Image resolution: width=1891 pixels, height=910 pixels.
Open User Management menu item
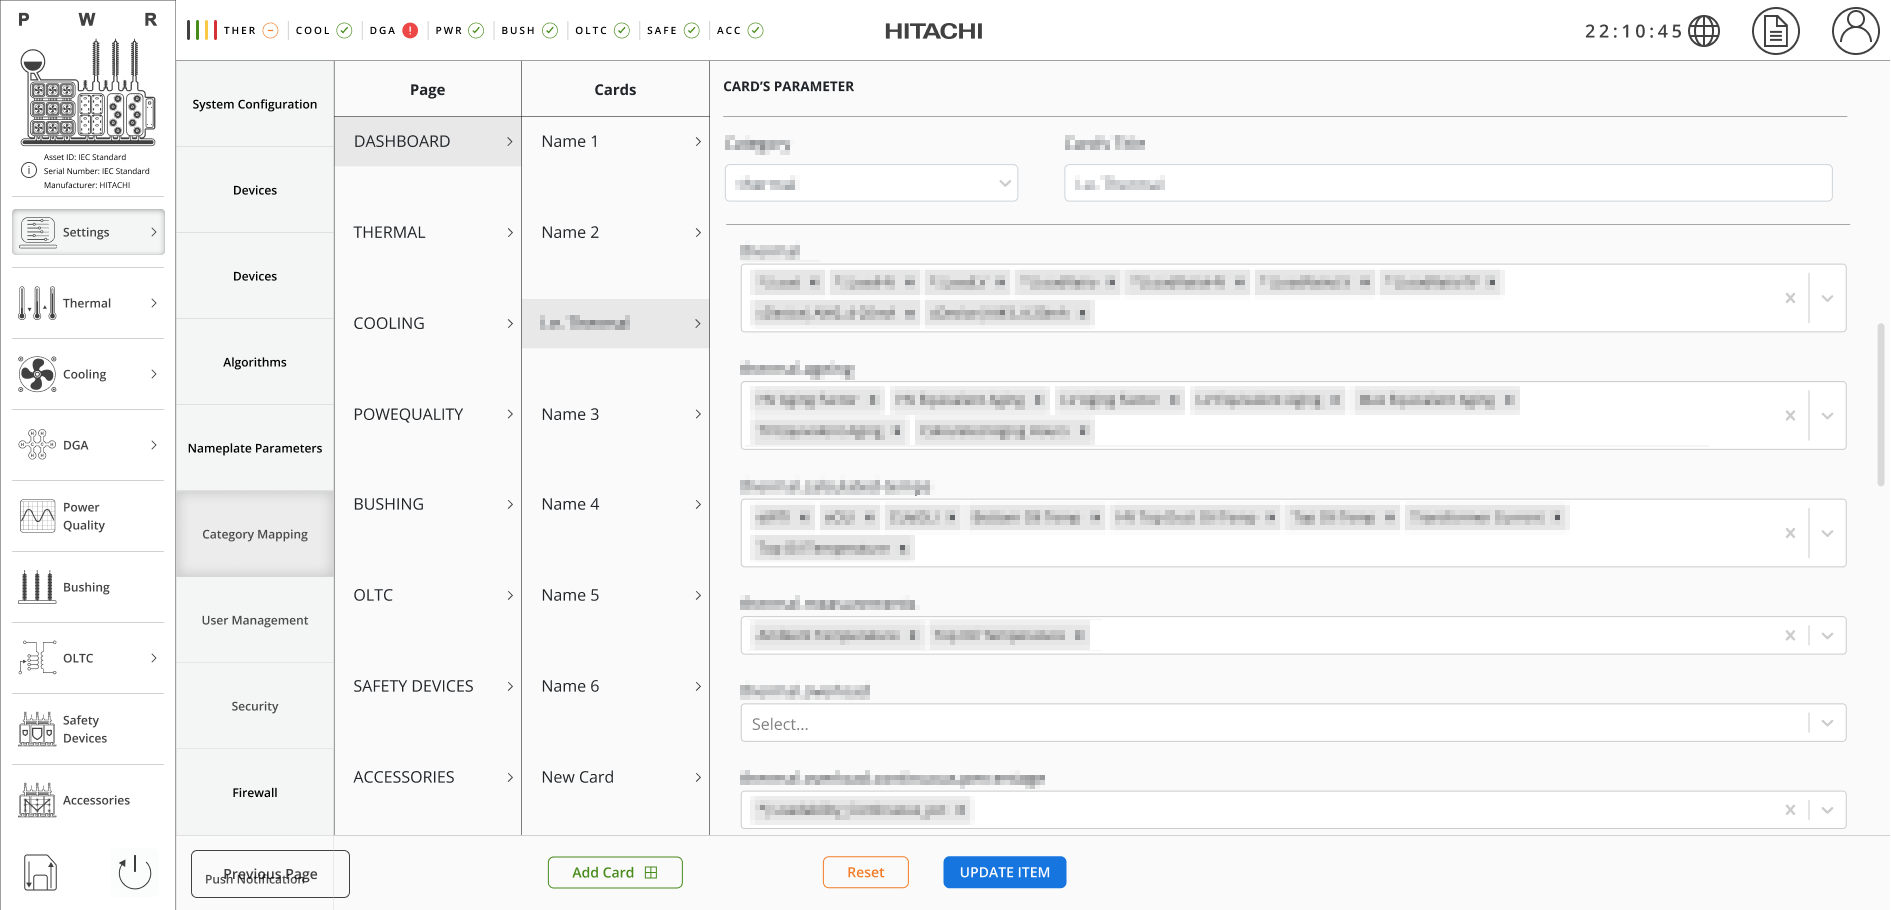point(255,620)
